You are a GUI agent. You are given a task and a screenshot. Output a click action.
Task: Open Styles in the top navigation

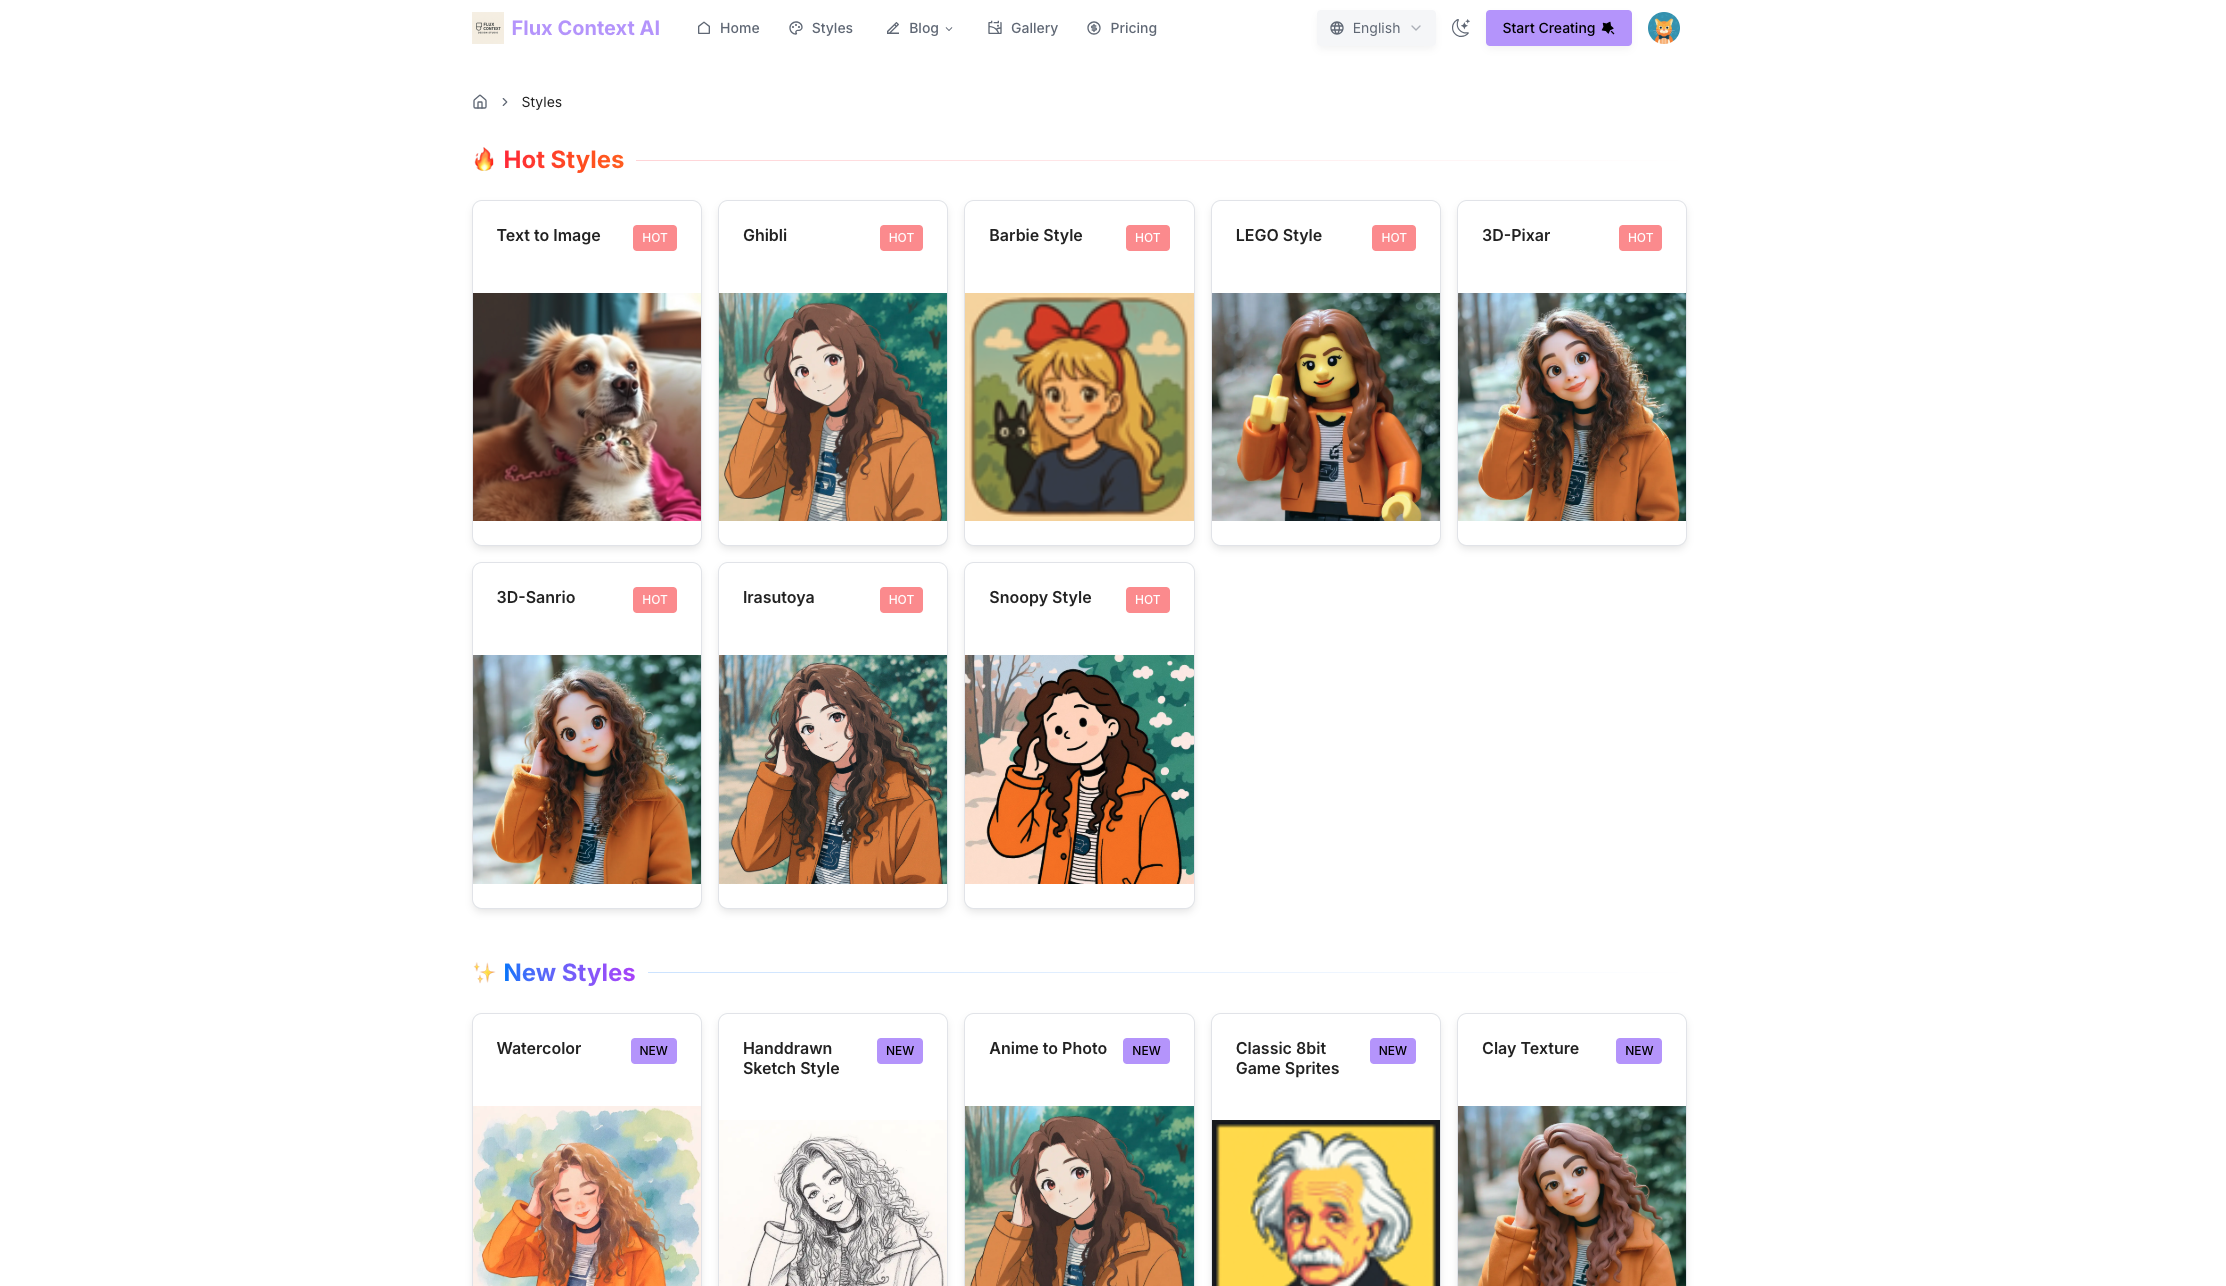pos(820,28)
